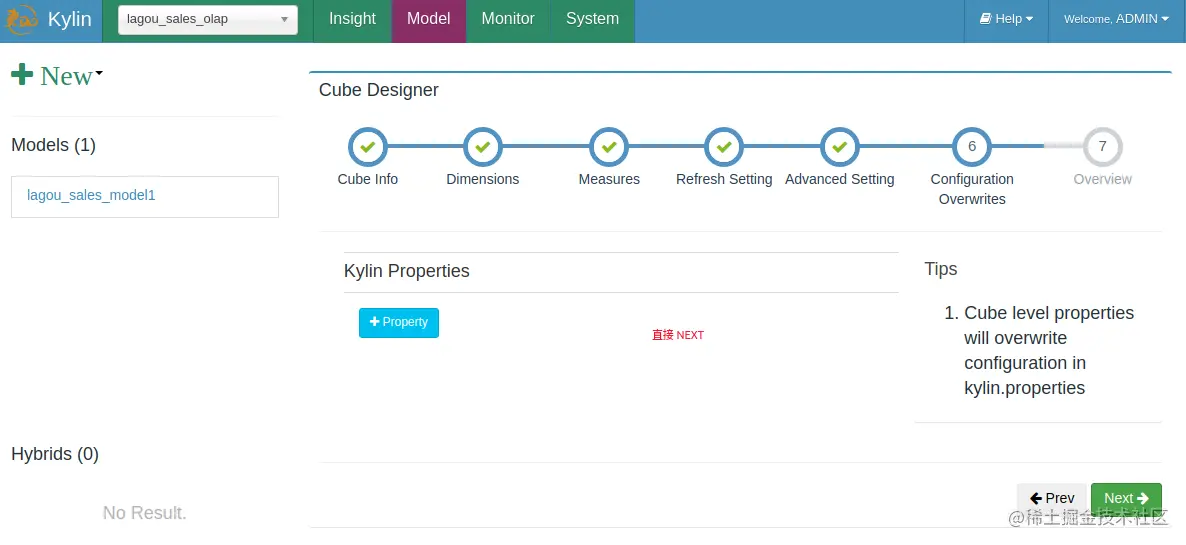The width and height of the screenshot is (1186, 545).
Task: Click the Tips heading
Action: point(941,269)
